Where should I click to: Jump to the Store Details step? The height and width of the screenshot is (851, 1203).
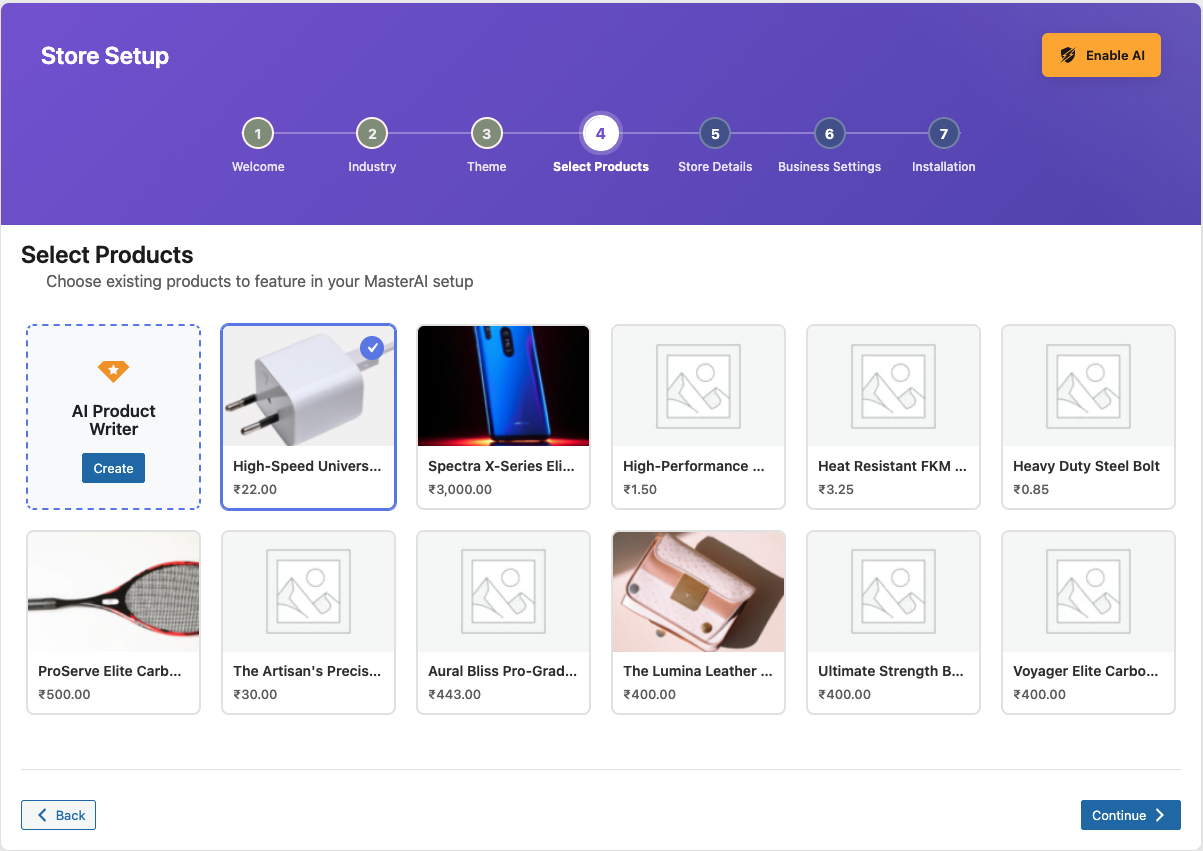click(x=715, y=133)
